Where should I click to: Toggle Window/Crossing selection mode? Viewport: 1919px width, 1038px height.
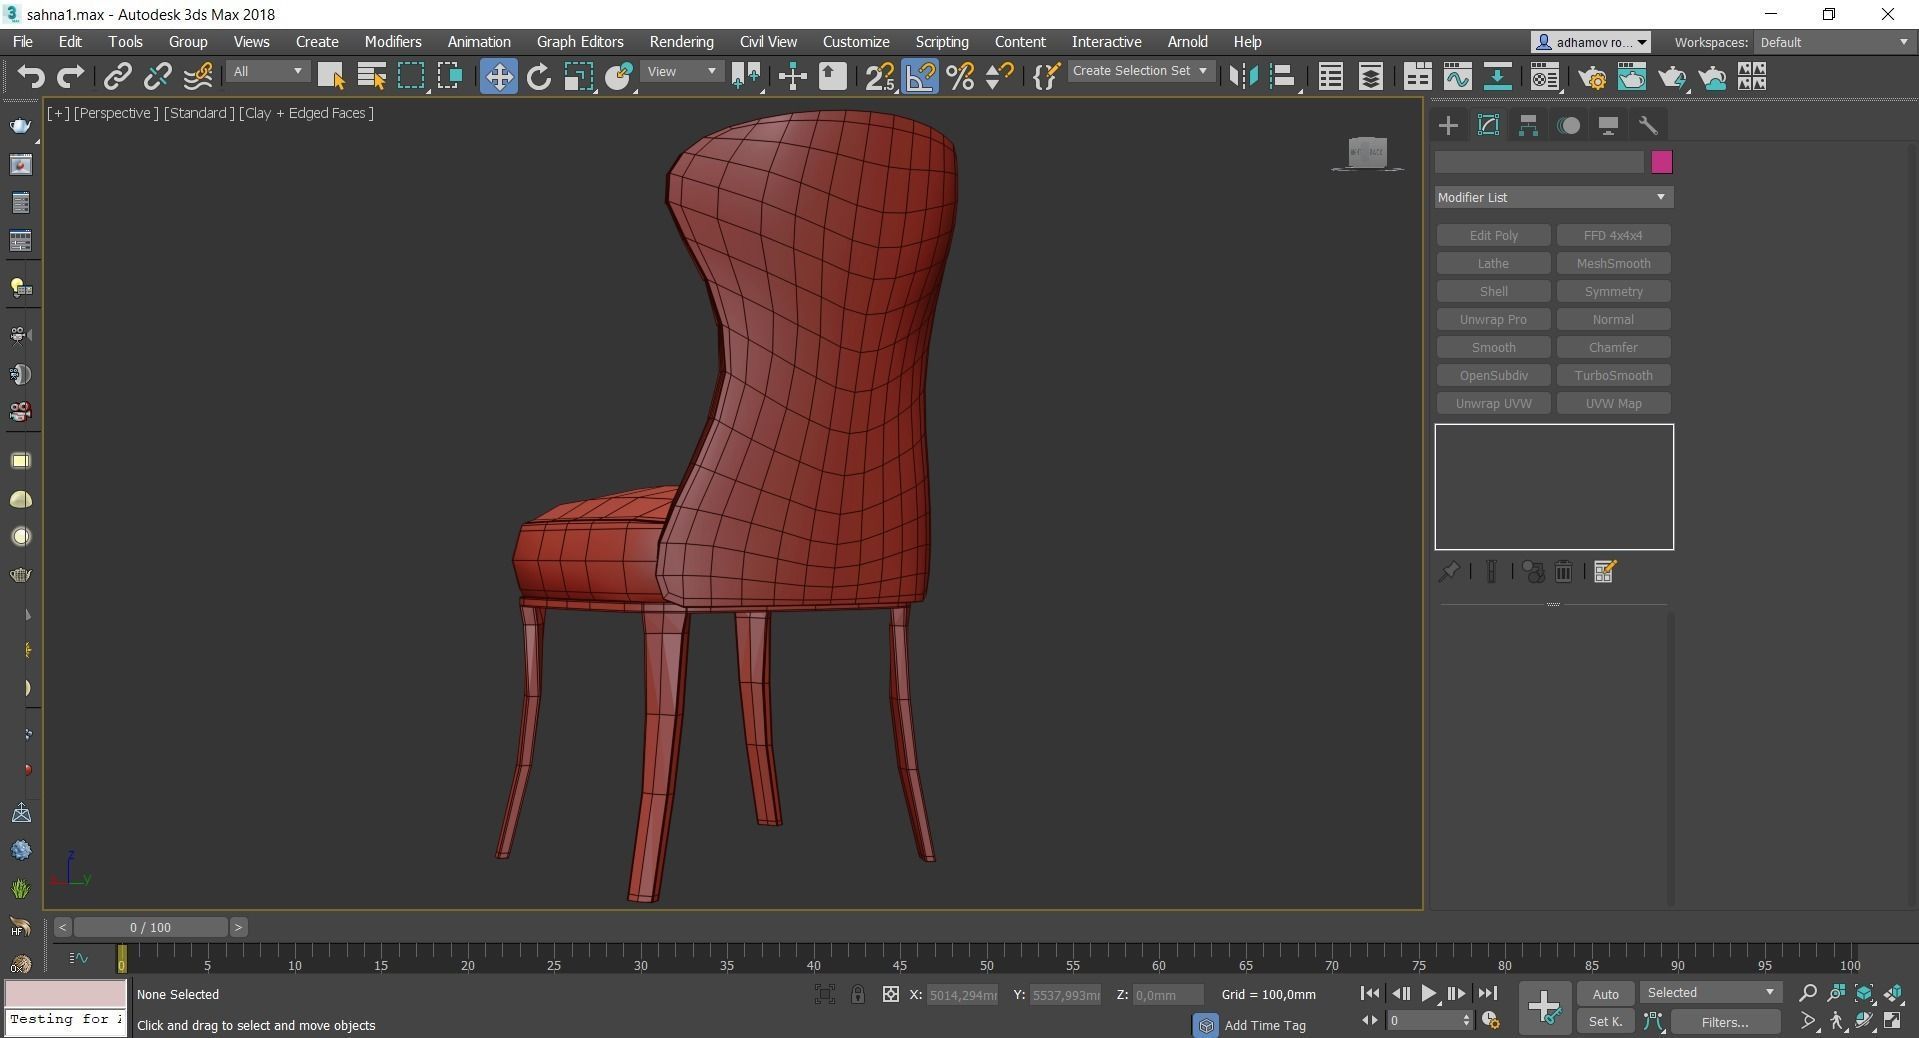450,77
